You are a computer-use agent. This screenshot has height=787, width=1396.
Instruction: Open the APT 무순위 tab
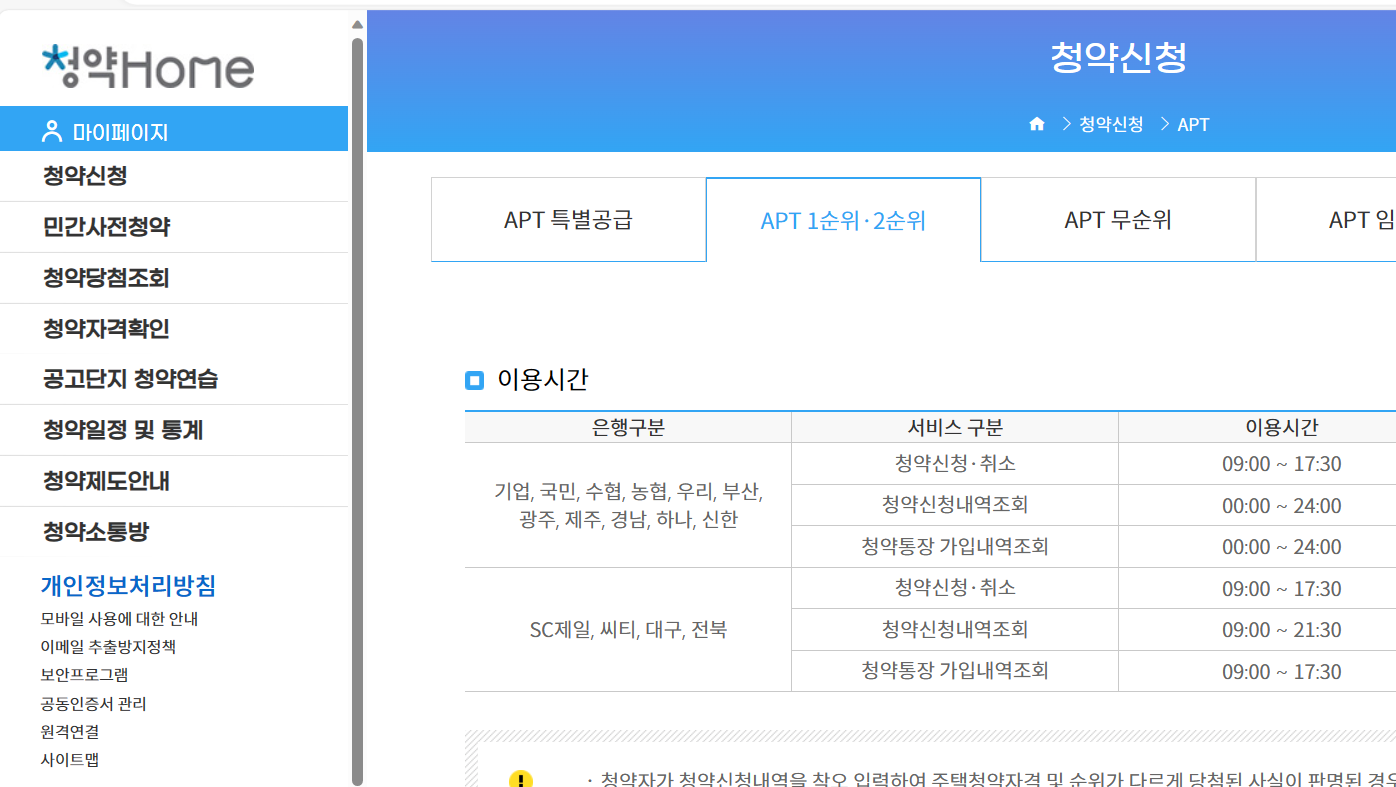click(x=1118, y=219)
